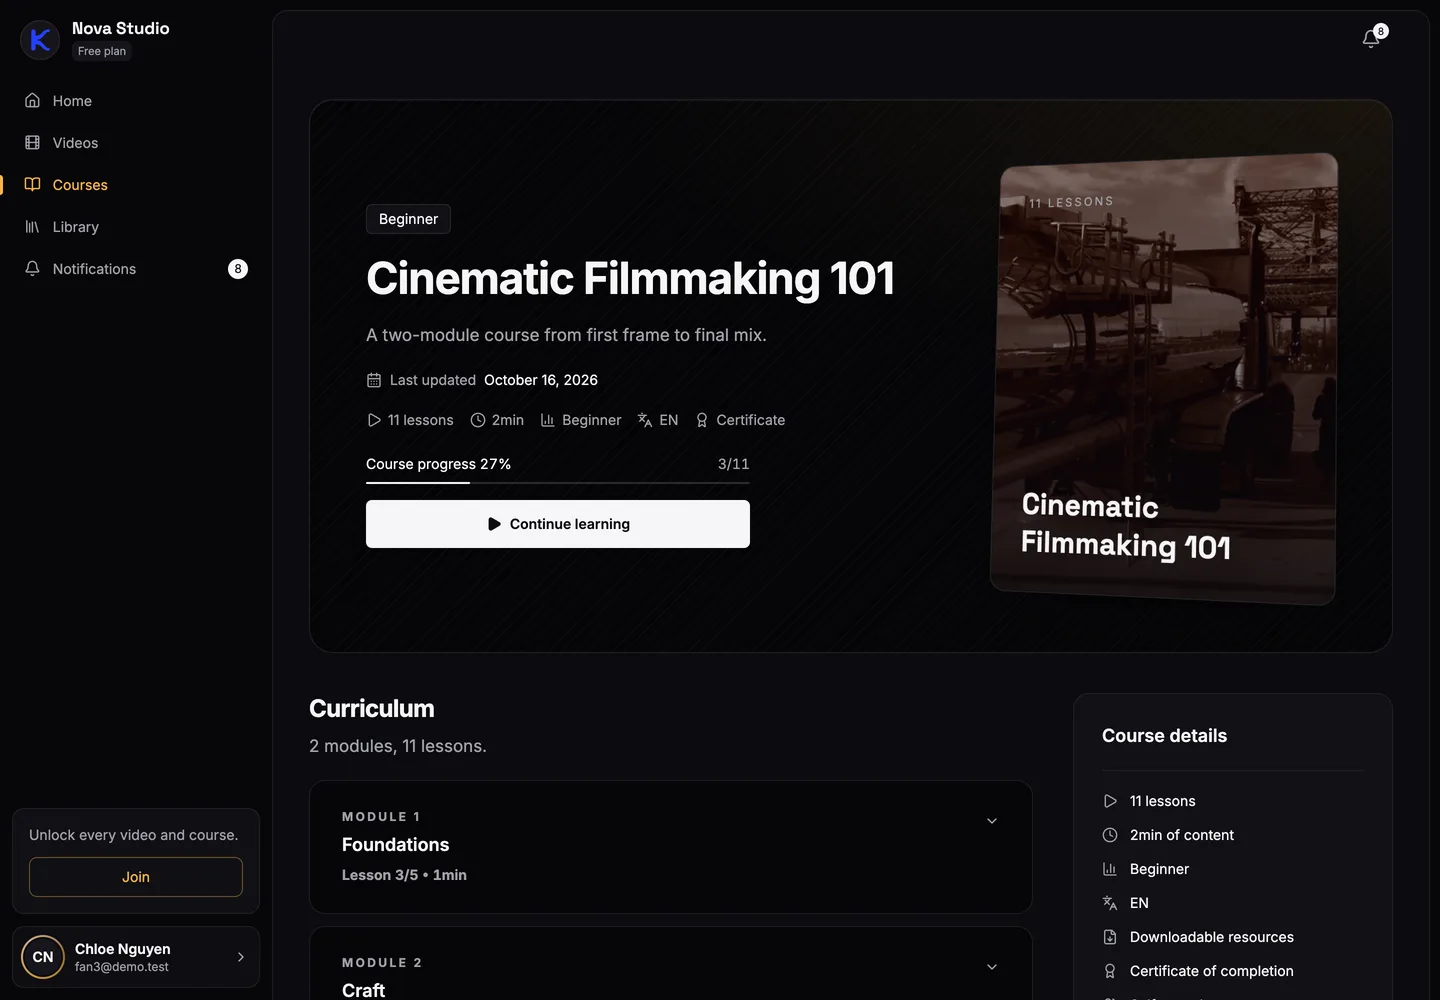Screen dimensions: 1440x1000
Task: Click the Courses book icon in sidebar
Action: click(x=32, y=185)
